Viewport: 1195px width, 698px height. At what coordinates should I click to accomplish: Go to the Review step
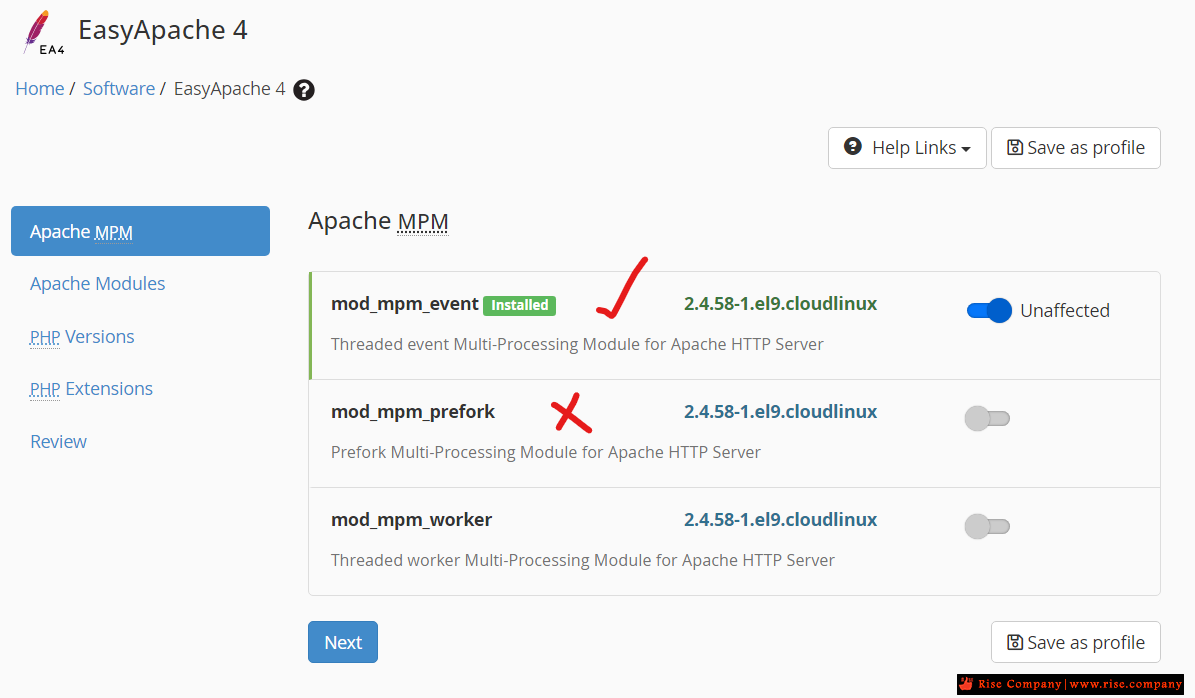(x=59, y=441)
